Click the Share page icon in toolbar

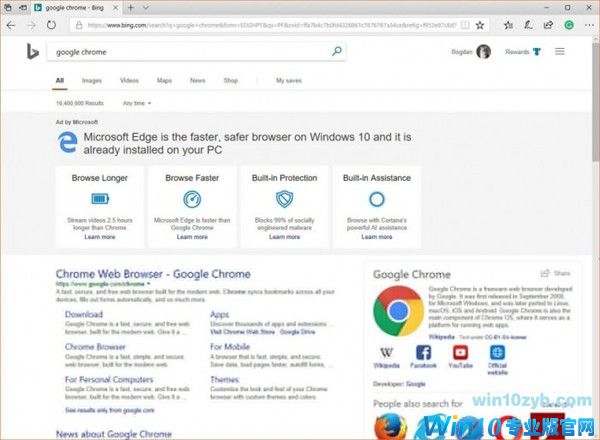(548, 25)
